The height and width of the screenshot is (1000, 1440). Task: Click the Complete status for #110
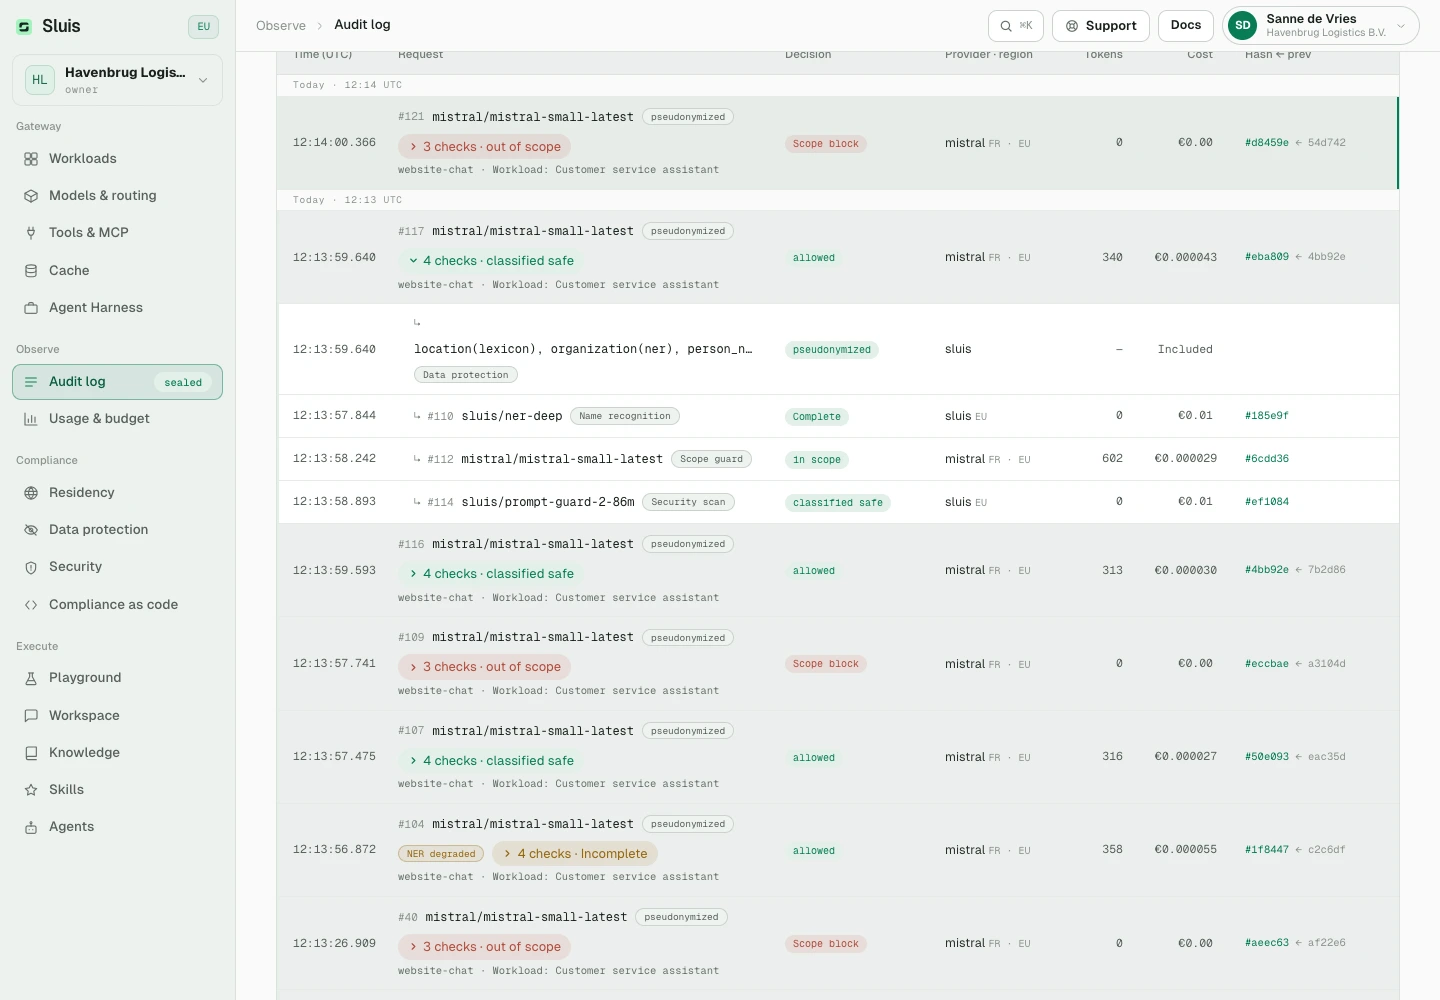click(817, 417)
